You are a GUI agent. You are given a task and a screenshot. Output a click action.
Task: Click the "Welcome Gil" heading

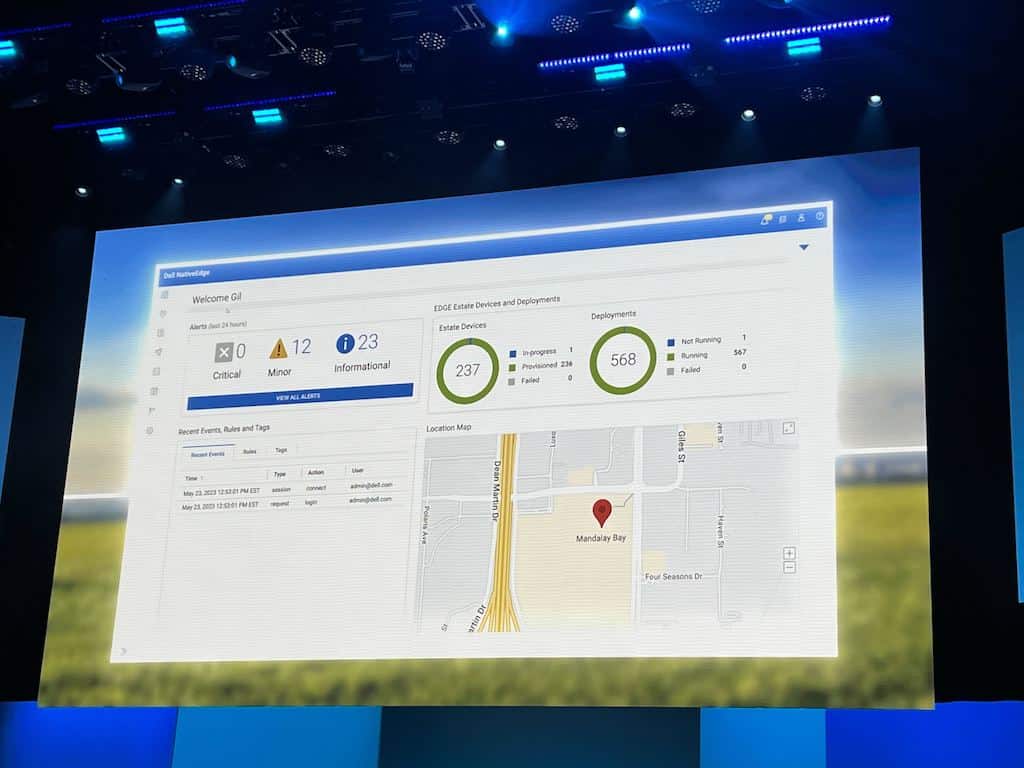tap(217, 298)
